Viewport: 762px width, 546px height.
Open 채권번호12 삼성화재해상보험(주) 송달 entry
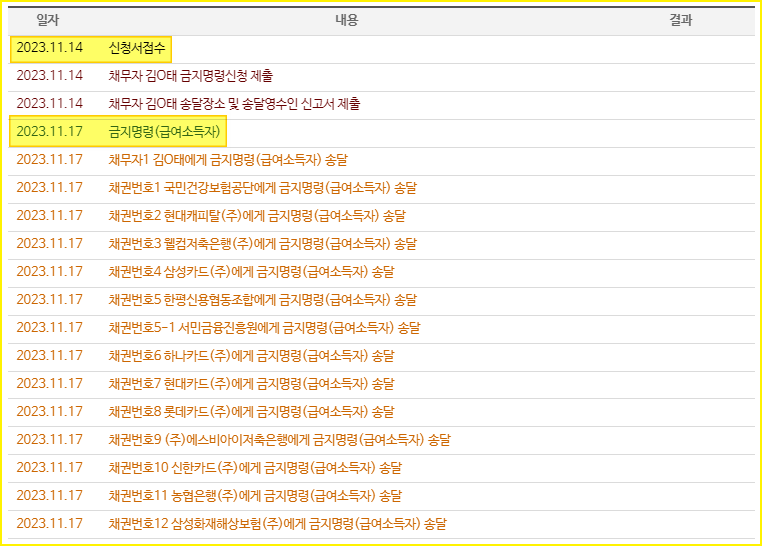[x=277, y=524]
